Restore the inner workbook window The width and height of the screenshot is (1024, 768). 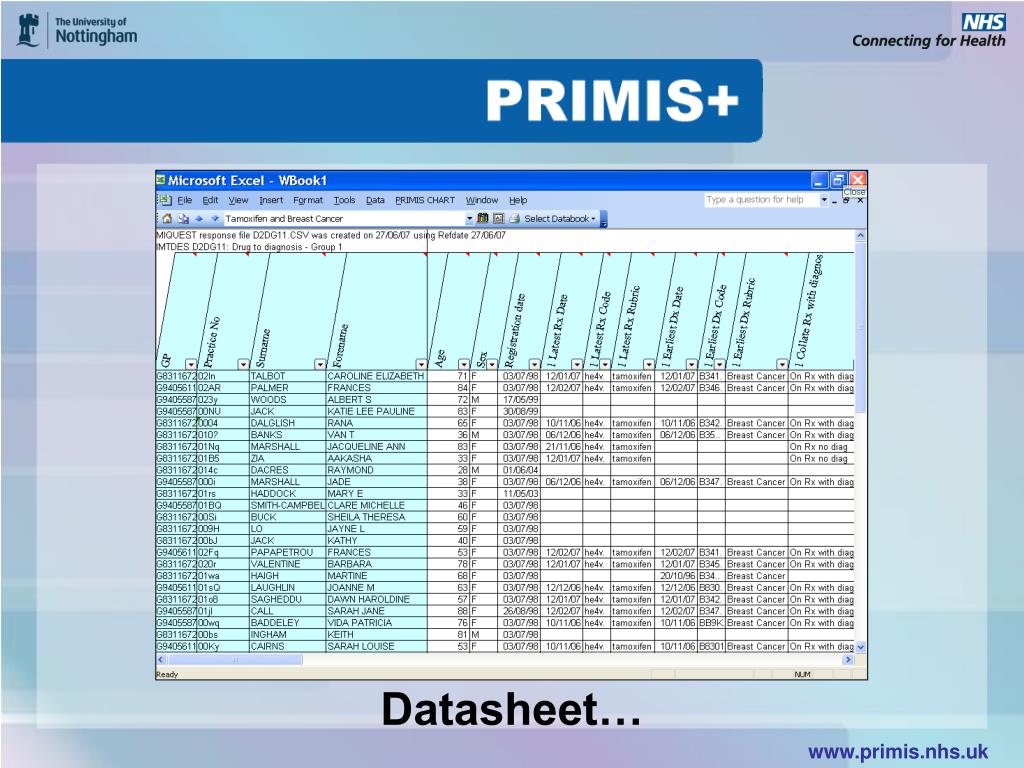coord(846,201)
